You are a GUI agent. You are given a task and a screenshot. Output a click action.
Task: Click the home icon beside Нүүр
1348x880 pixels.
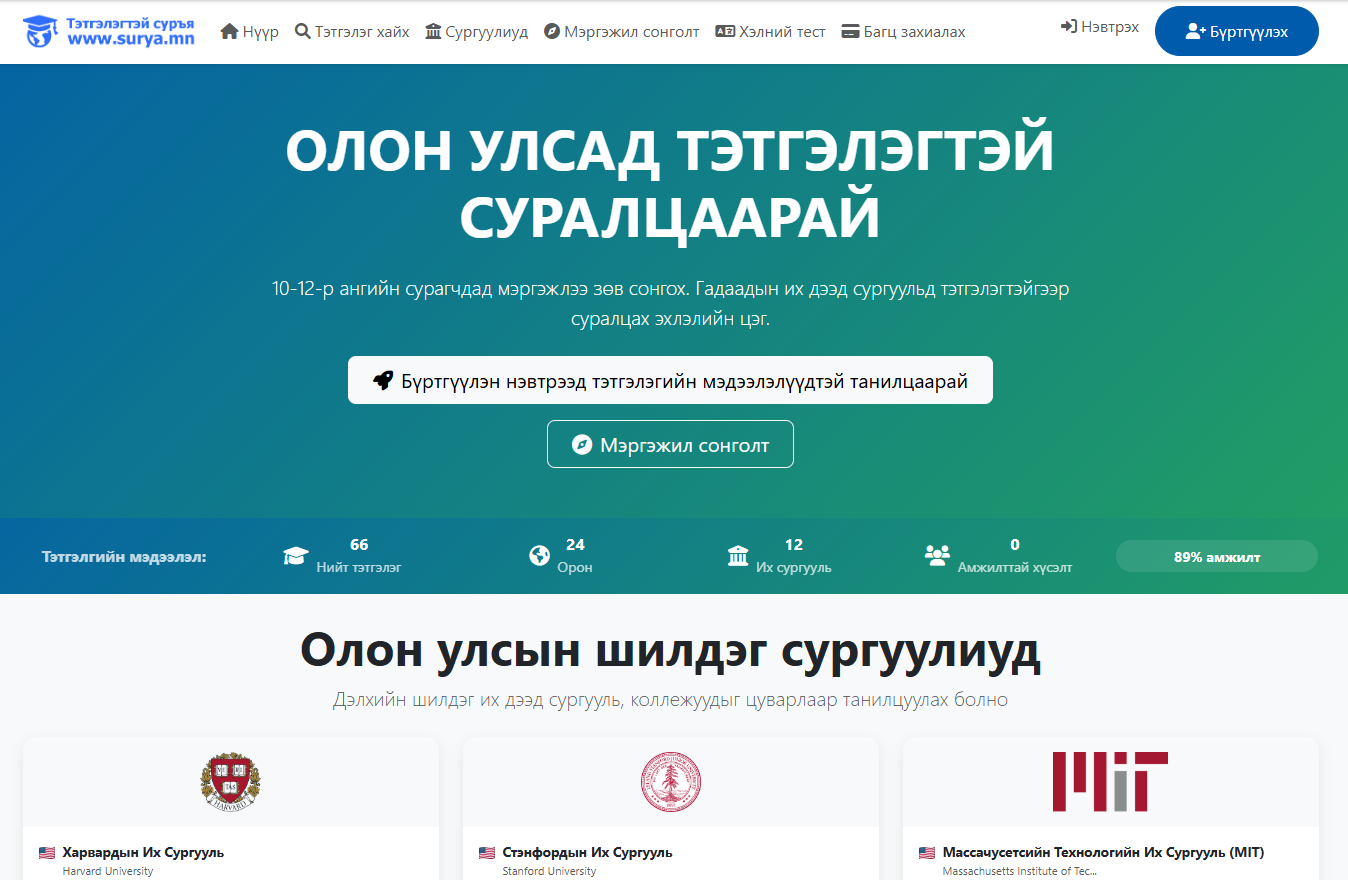tap(229, 32)
